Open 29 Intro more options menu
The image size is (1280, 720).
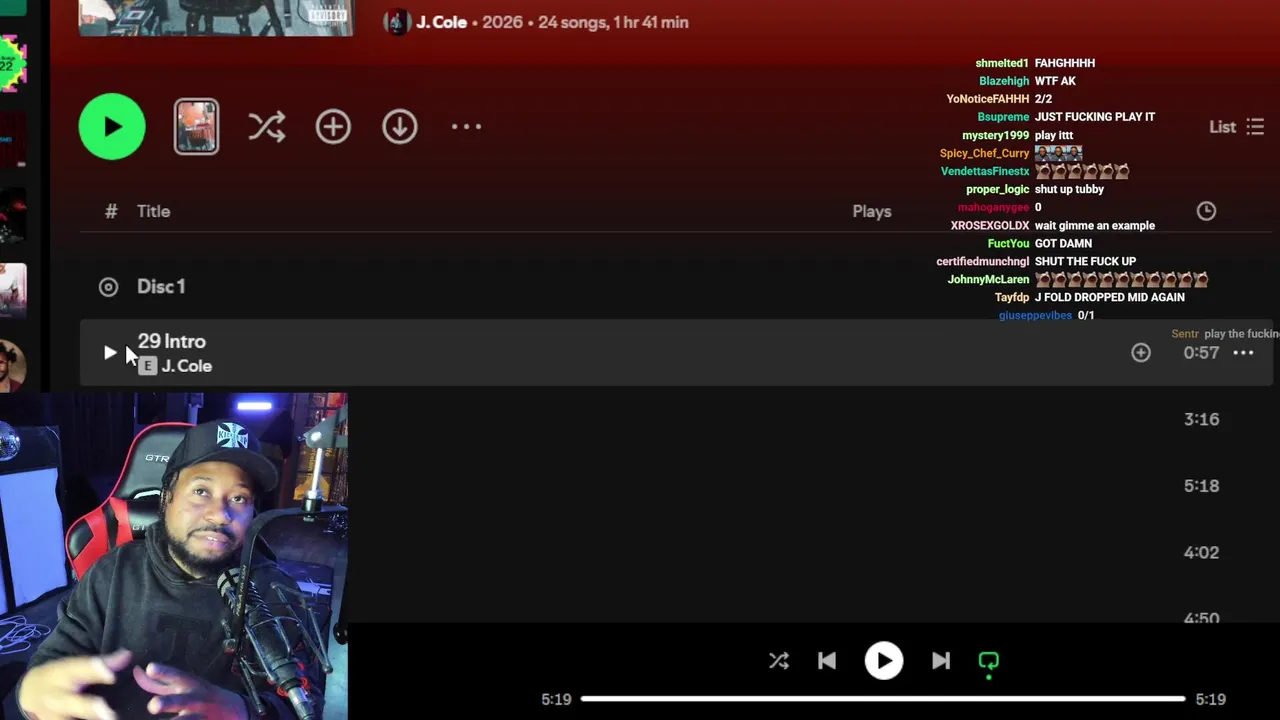tap(1243, 352)
